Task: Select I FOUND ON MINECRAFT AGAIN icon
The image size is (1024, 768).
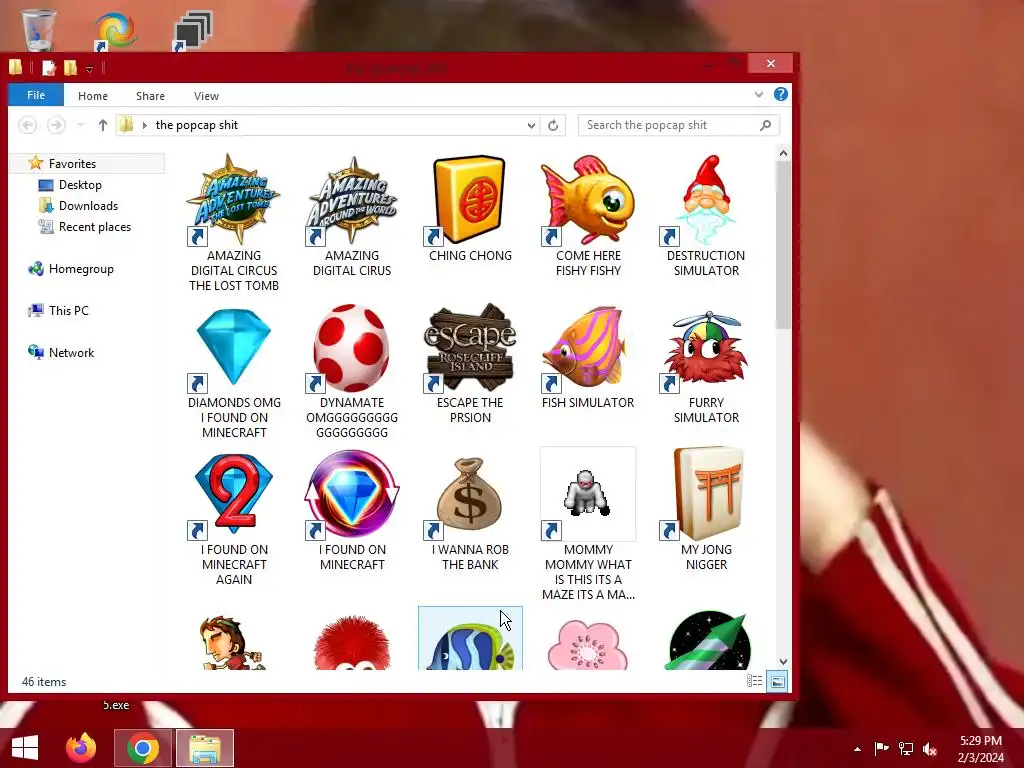Action: pos(234,494)
